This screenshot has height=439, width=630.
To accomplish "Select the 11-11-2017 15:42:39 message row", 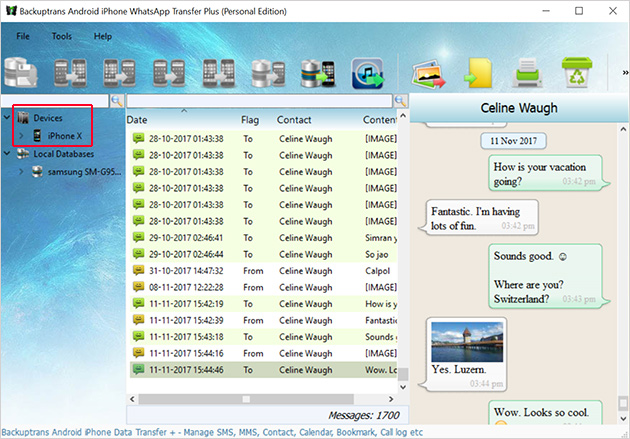I will point(264,320).
